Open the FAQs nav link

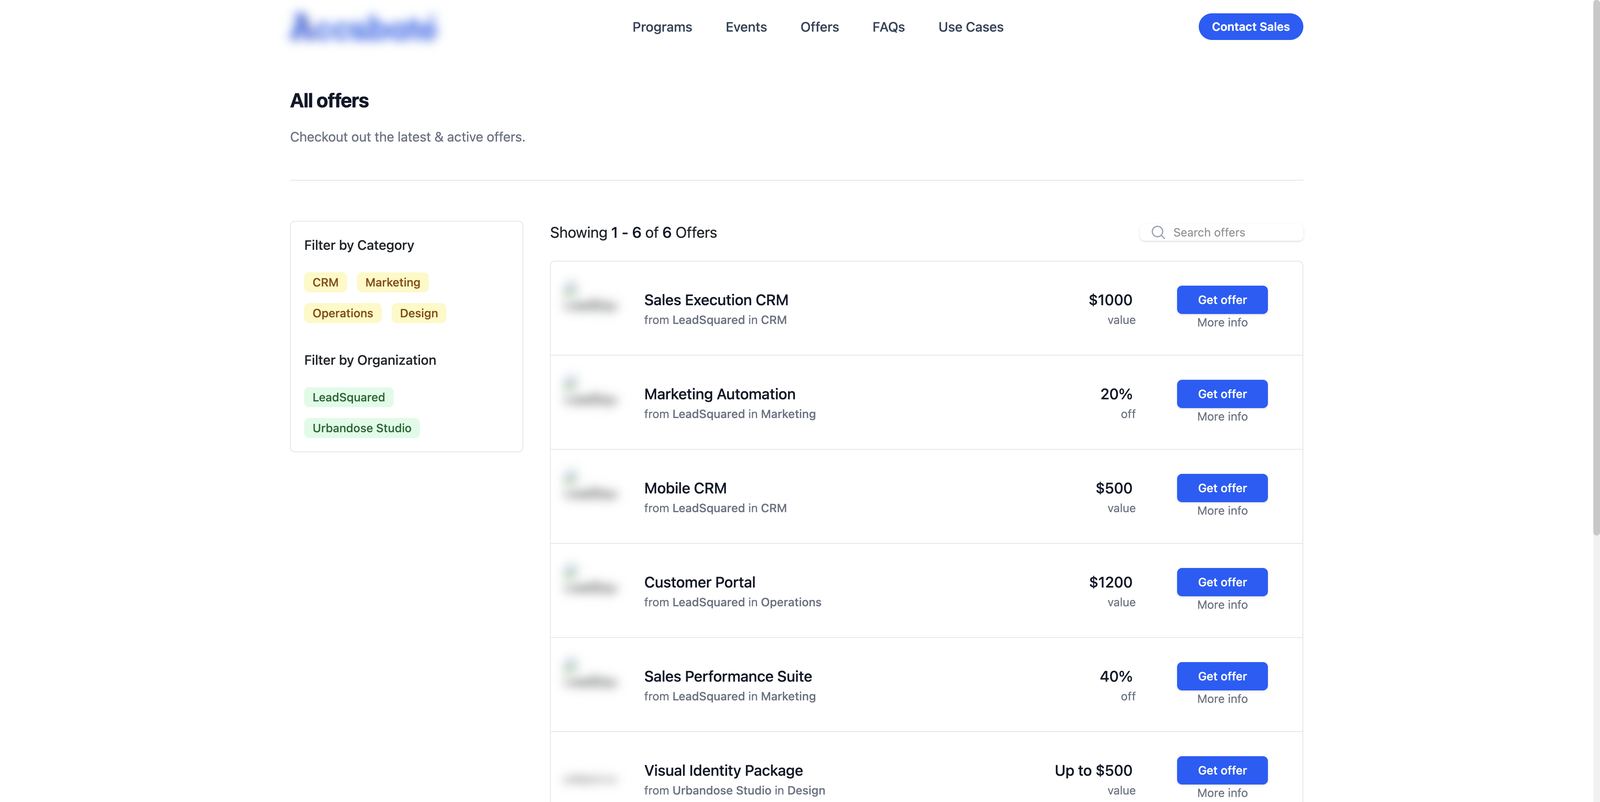point(888,27)
